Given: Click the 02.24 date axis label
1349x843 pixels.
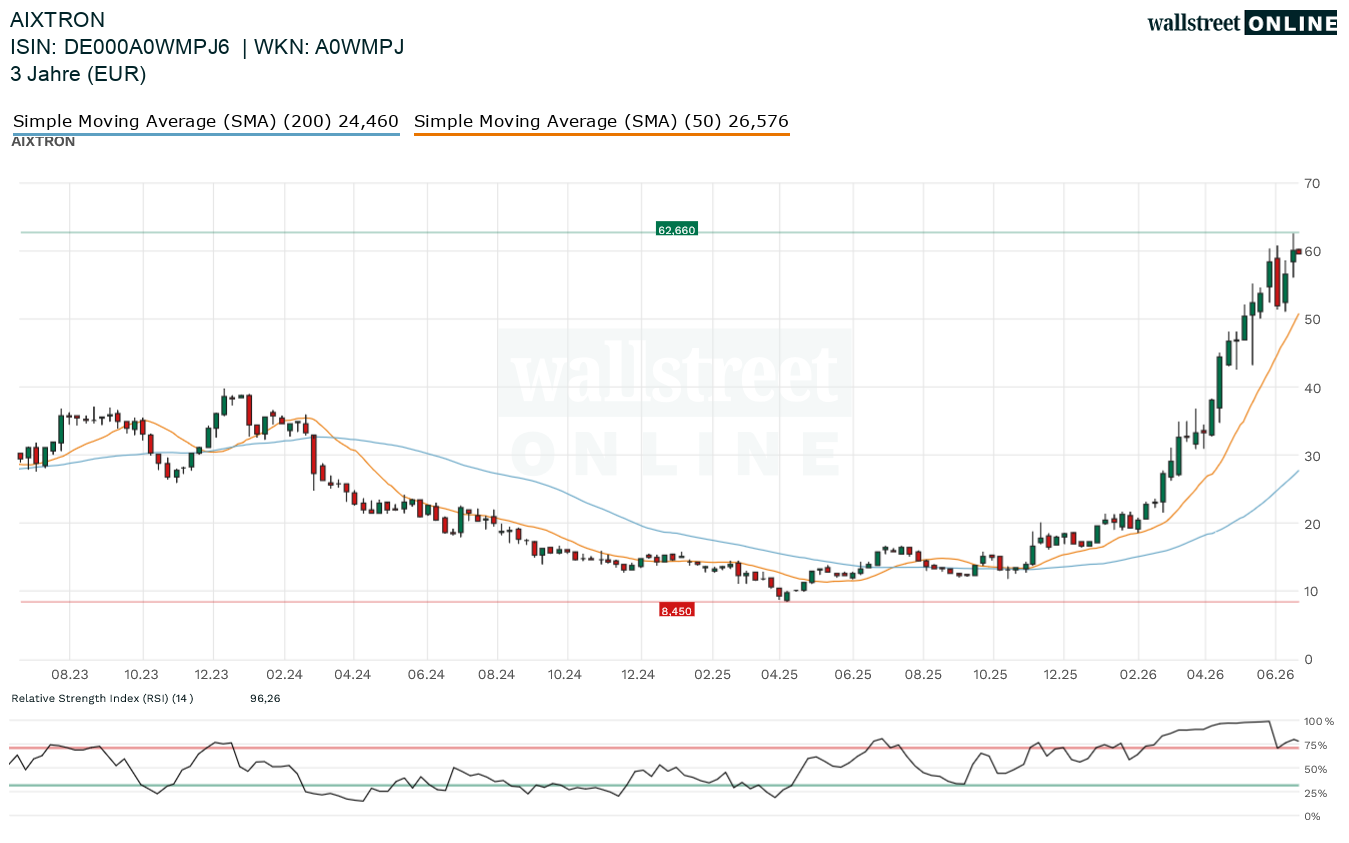Looking at the screenshot, I should pyautogui.click(x=285, y=675).
